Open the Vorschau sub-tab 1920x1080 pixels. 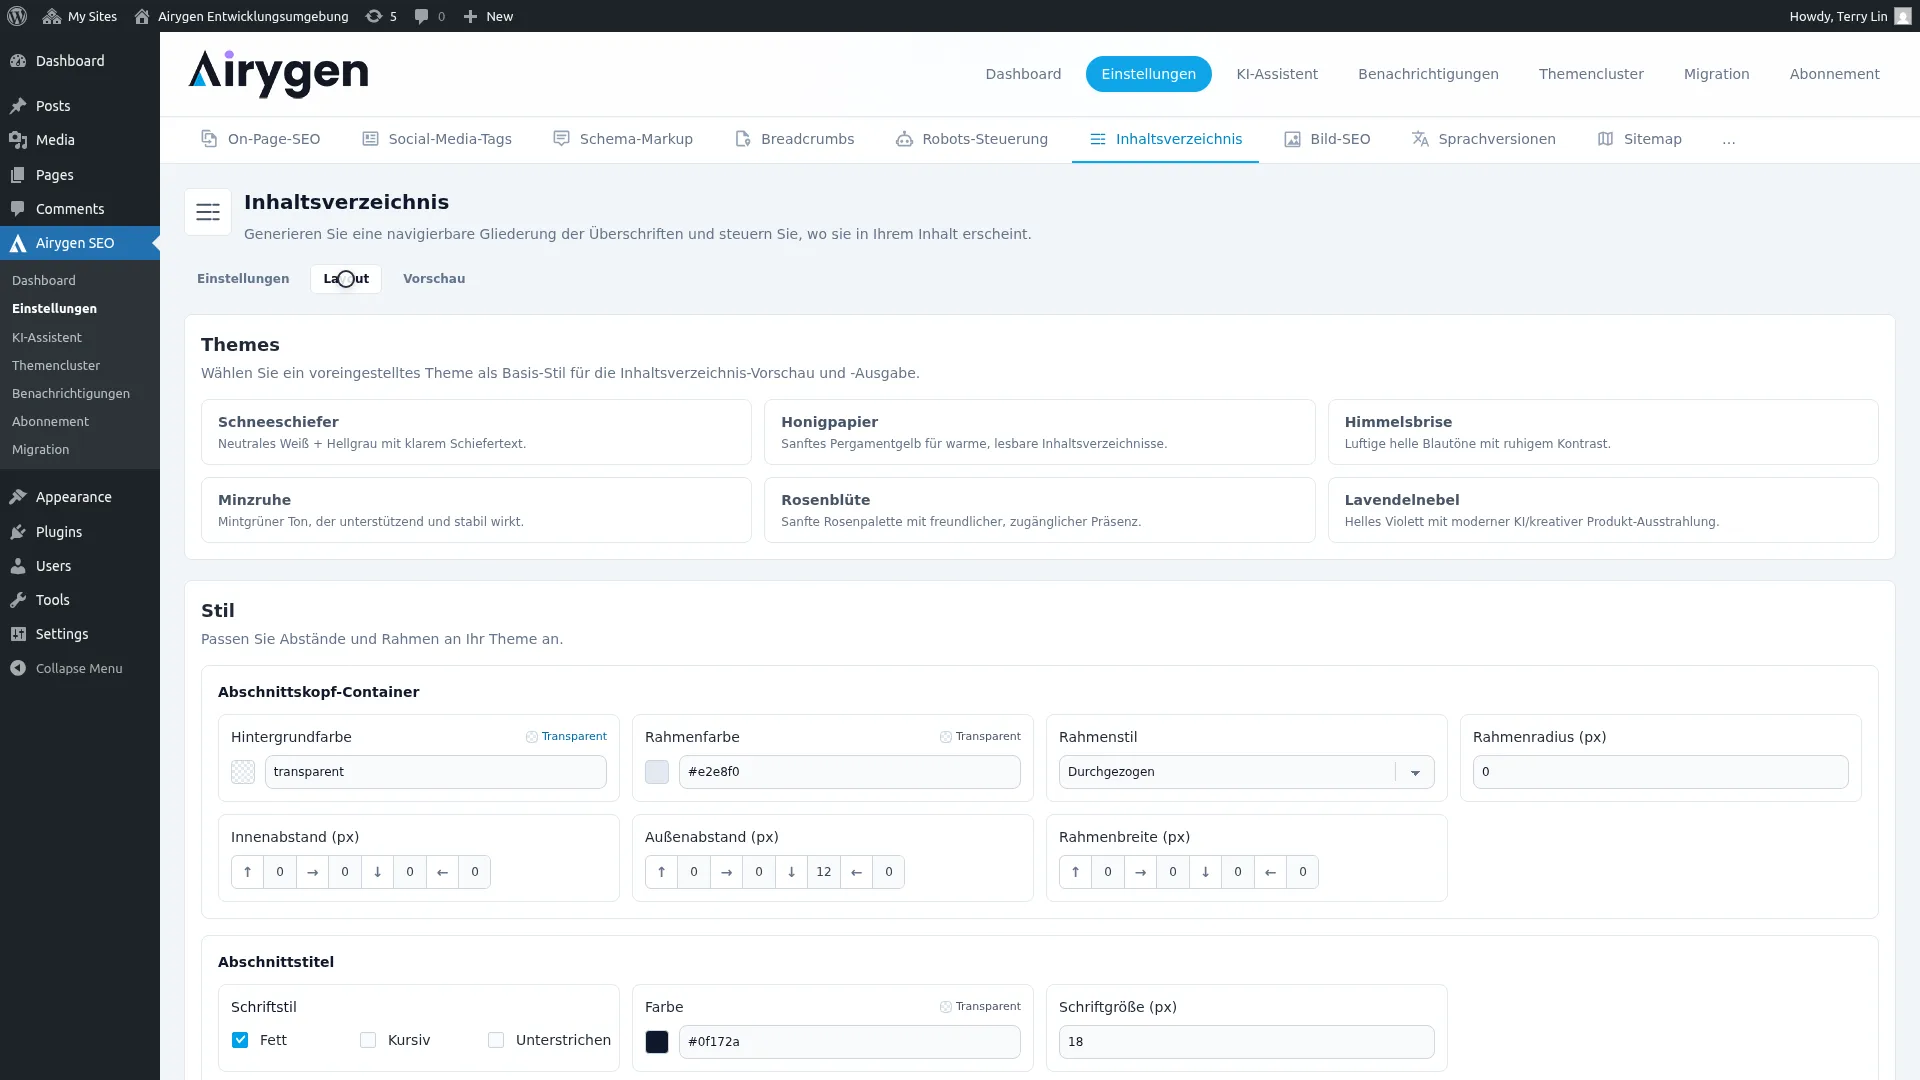click(x=434, y=279)
